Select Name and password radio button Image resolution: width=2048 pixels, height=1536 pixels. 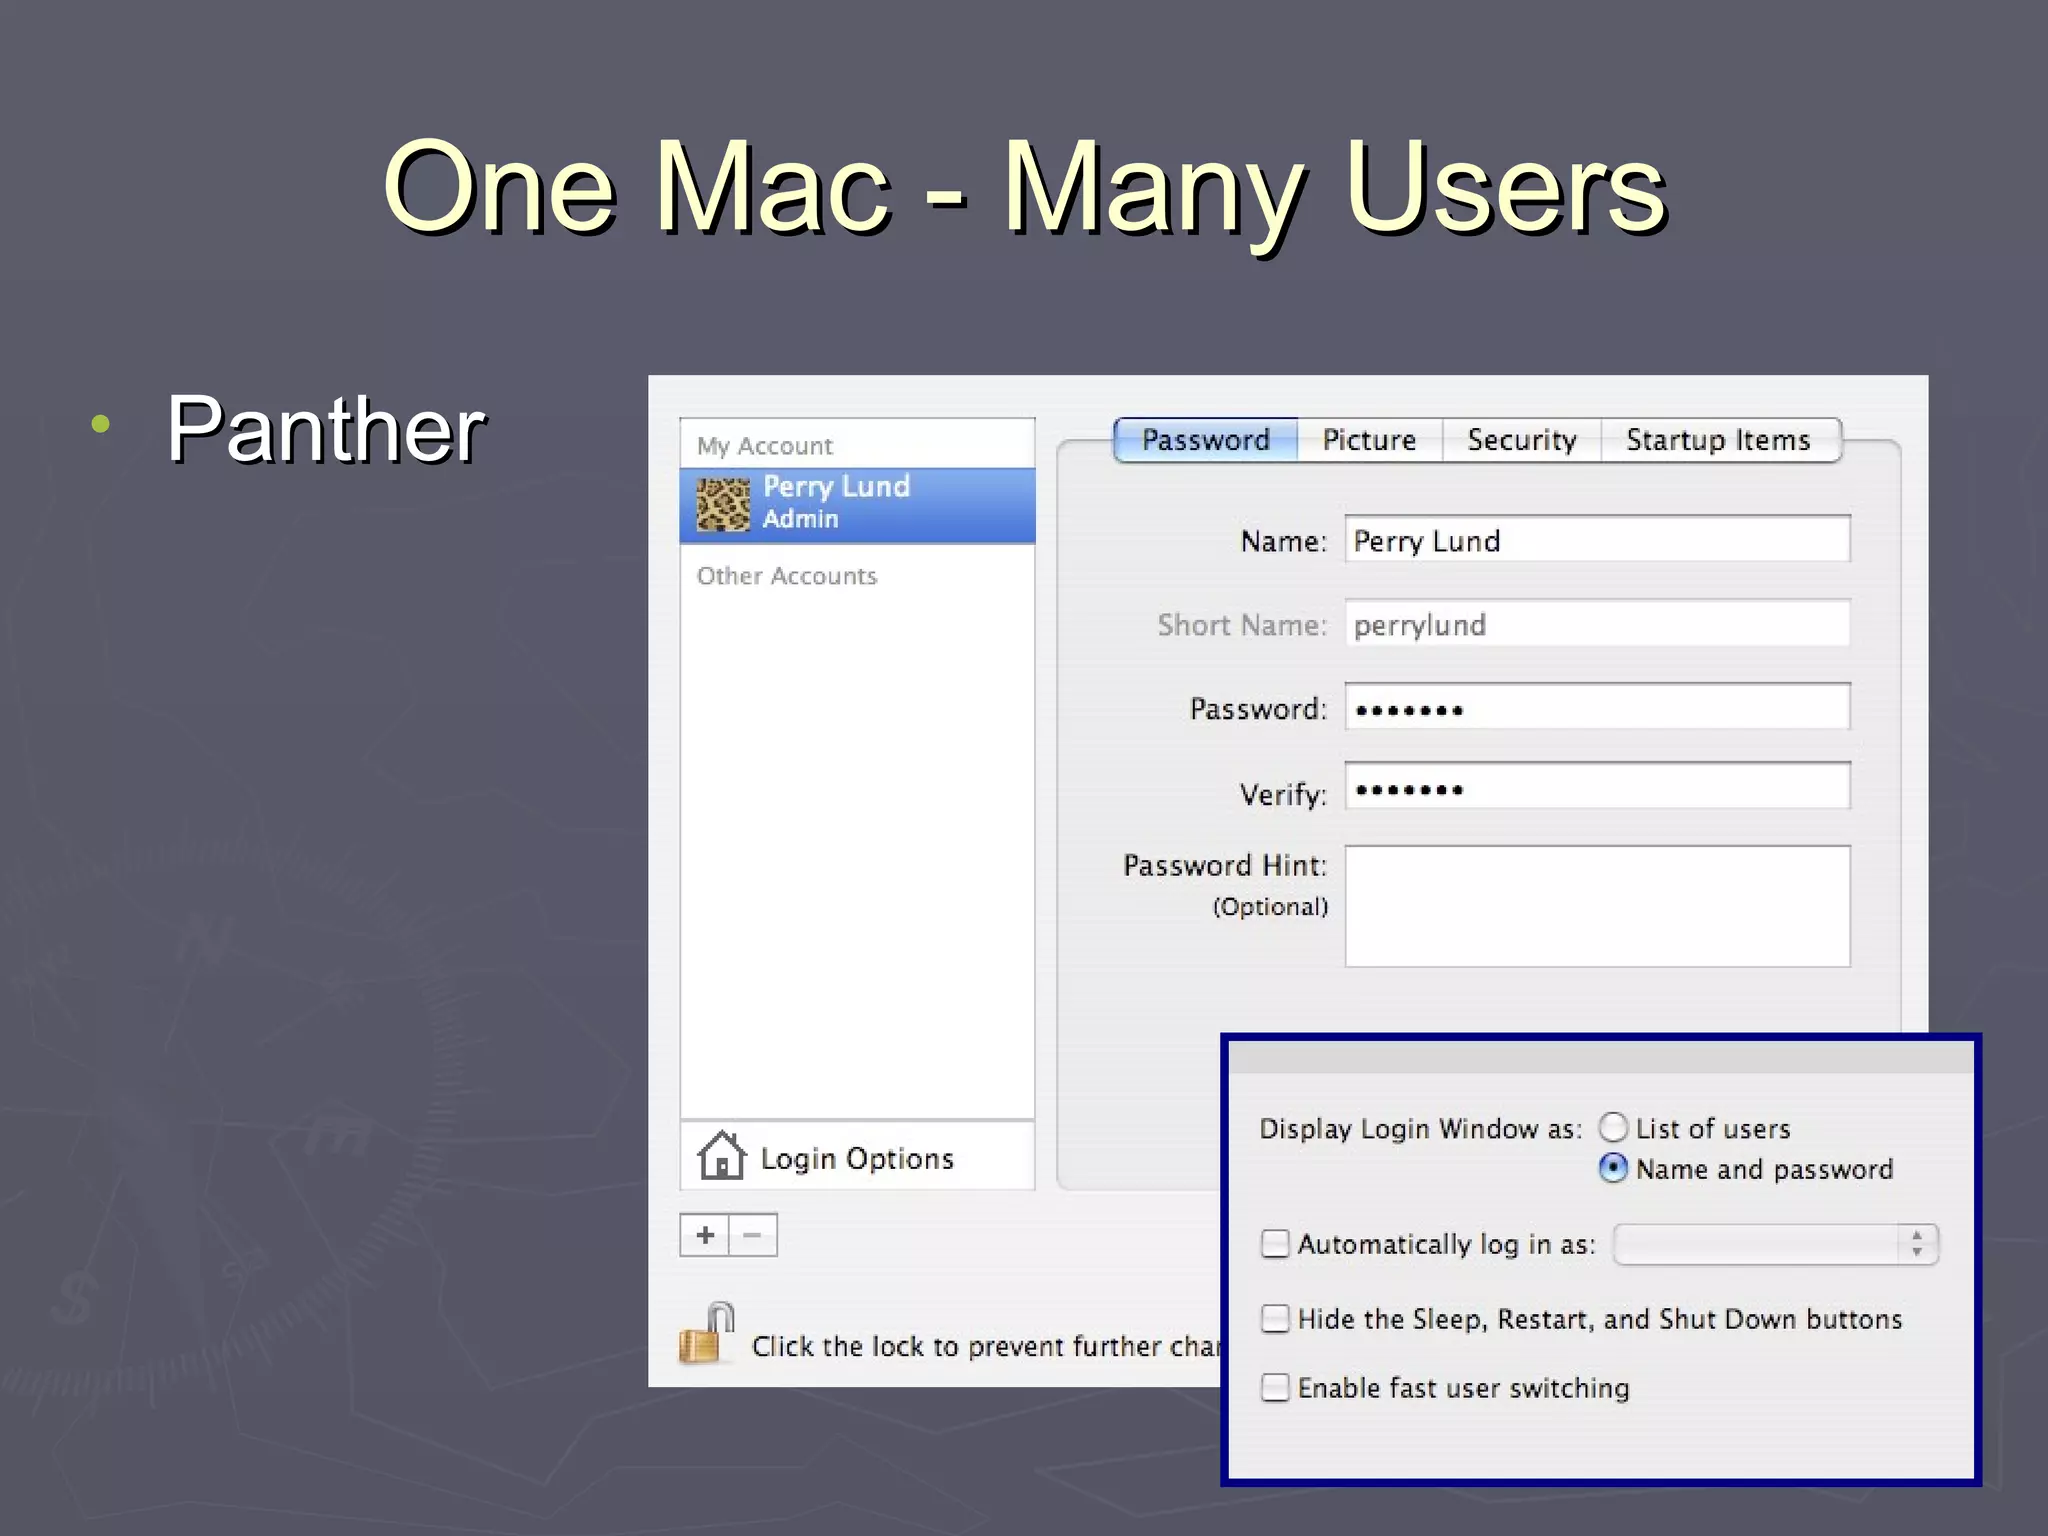point(1613,1167)
